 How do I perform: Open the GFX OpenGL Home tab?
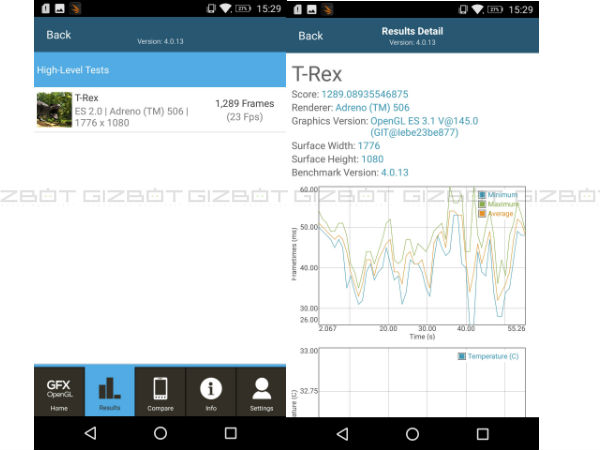[59, 391]
